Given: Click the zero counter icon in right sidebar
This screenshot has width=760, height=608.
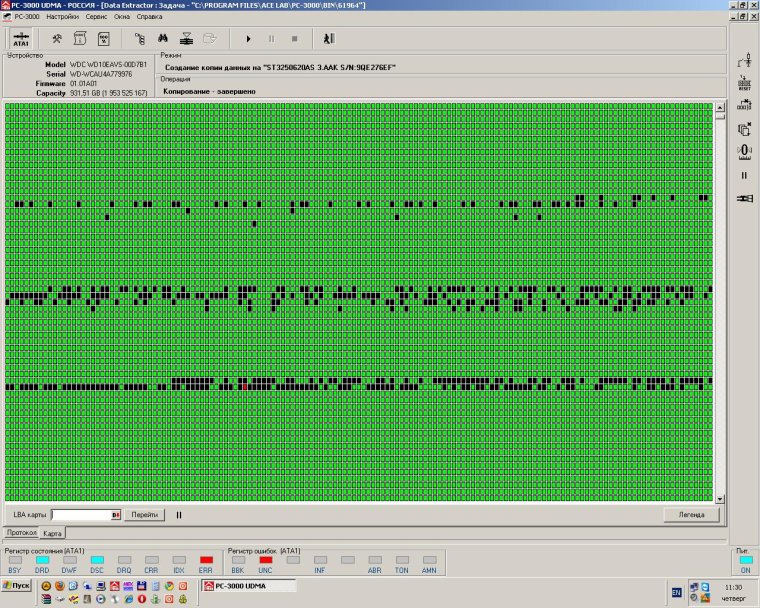Looking at the screenshot, I should click(x=744, y=152).
